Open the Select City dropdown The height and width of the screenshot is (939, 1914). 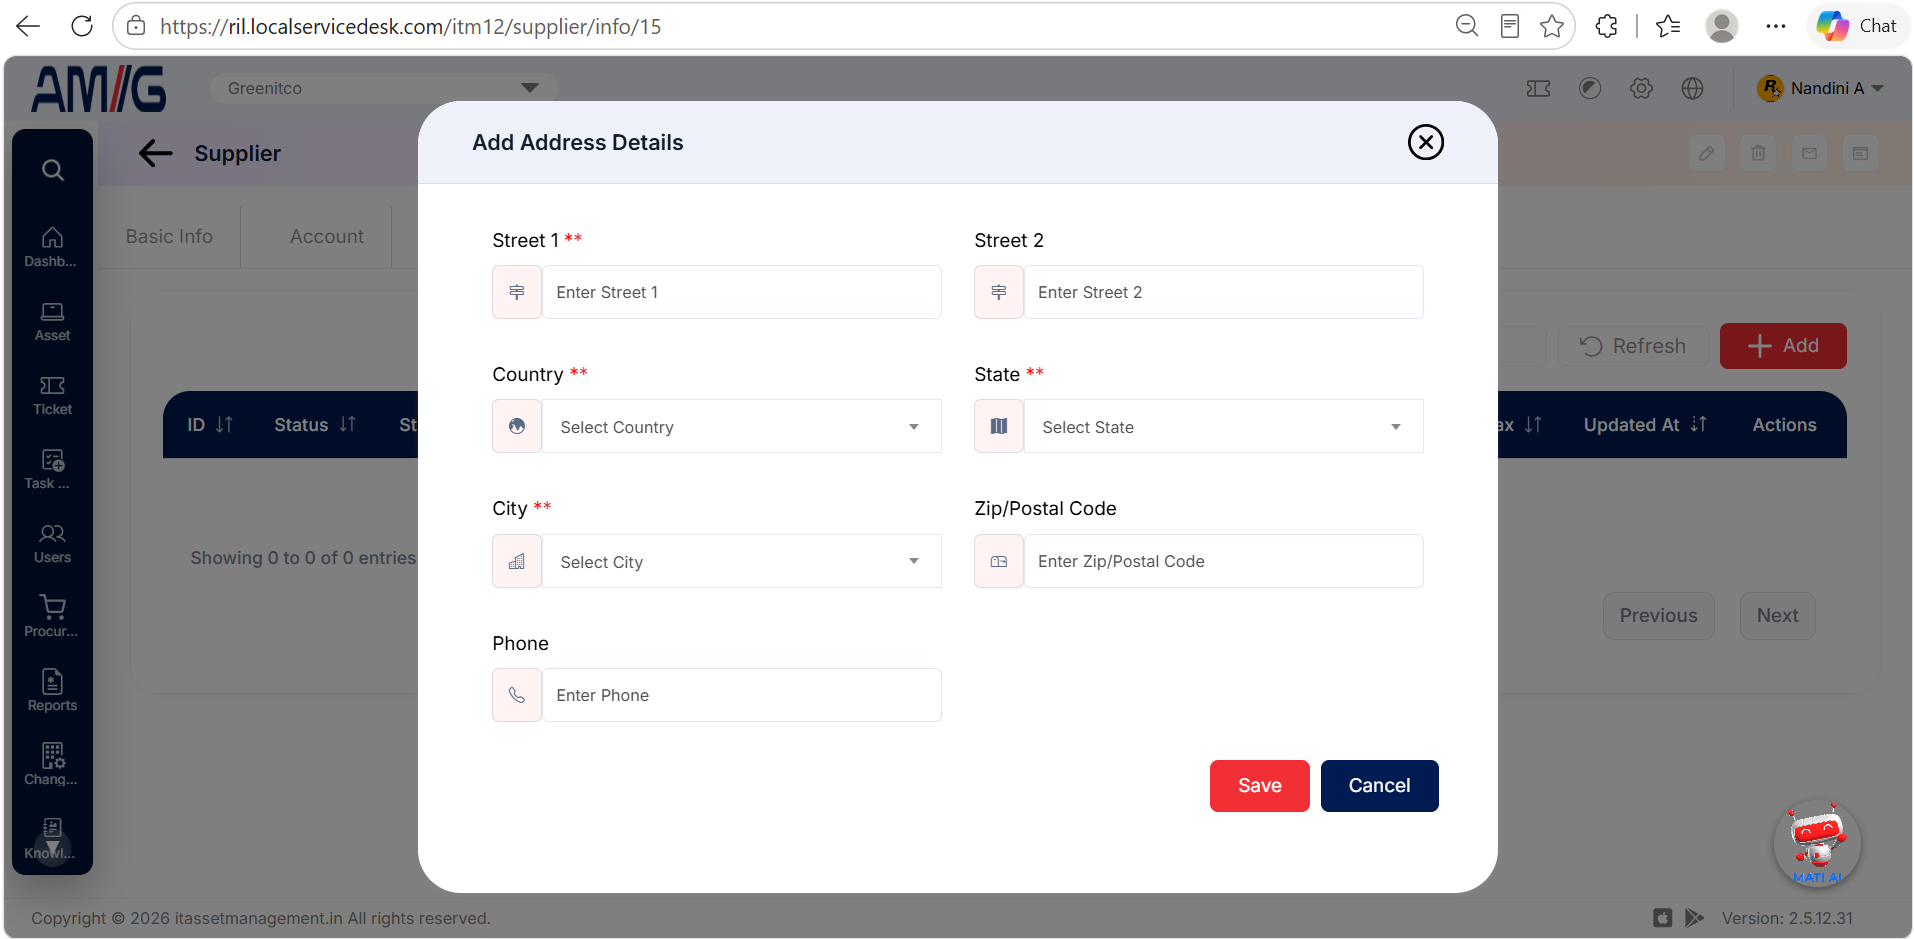(x=741, y=561)
